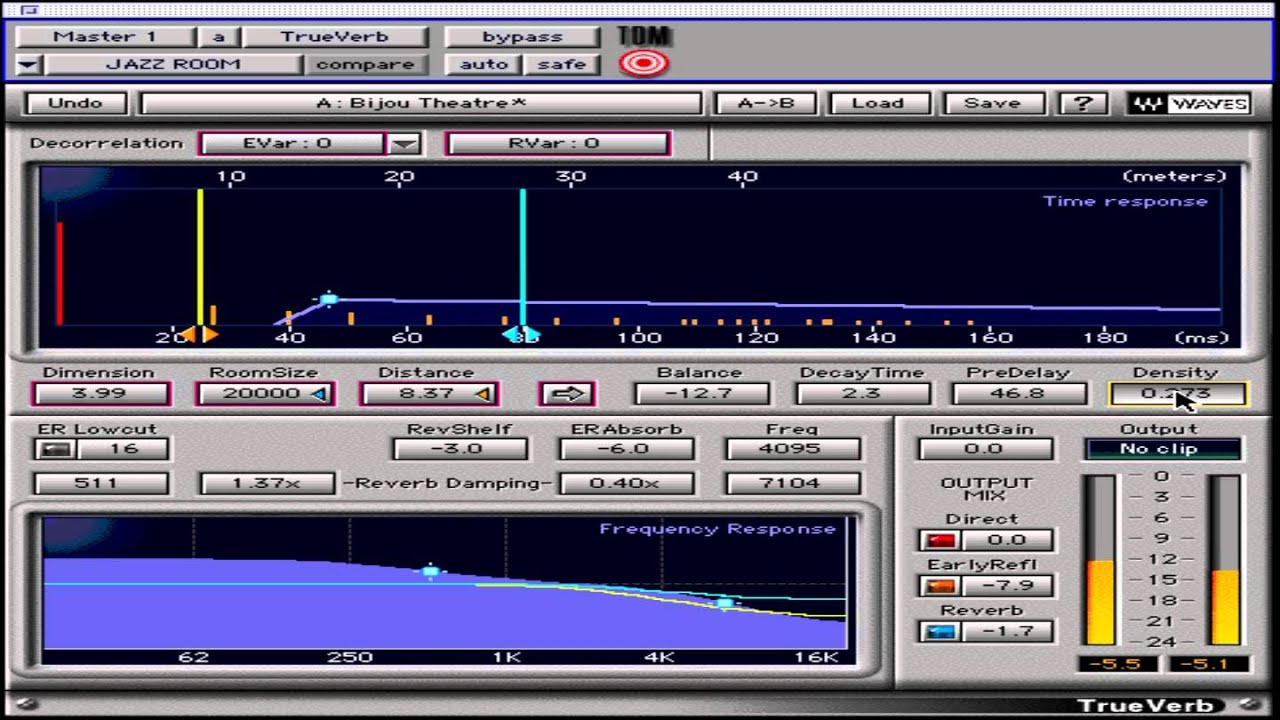Click the orange arrow in Distance field
The width and height of the screenshot is (1280, 720).
(x=482, y=394)
